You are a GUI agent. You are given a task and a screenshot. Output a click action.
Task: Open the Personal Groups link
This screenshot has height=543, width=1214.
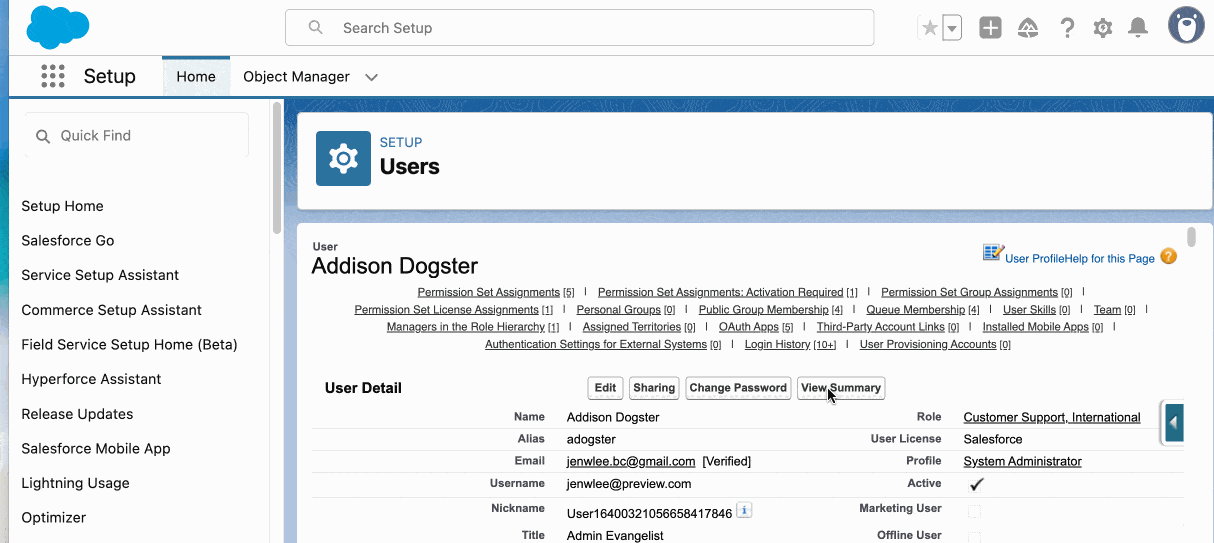tap(619, 310)
